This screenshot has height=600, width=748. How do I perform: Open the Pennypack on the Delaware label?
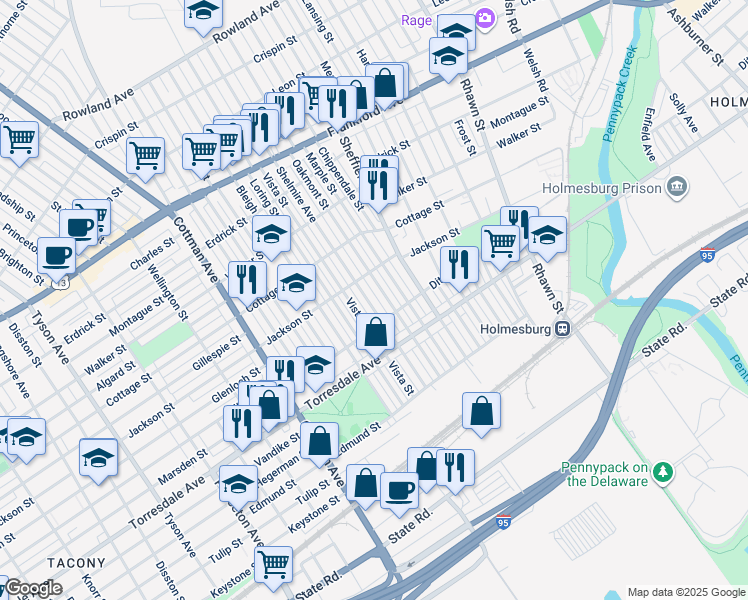(x=605, y=474)
